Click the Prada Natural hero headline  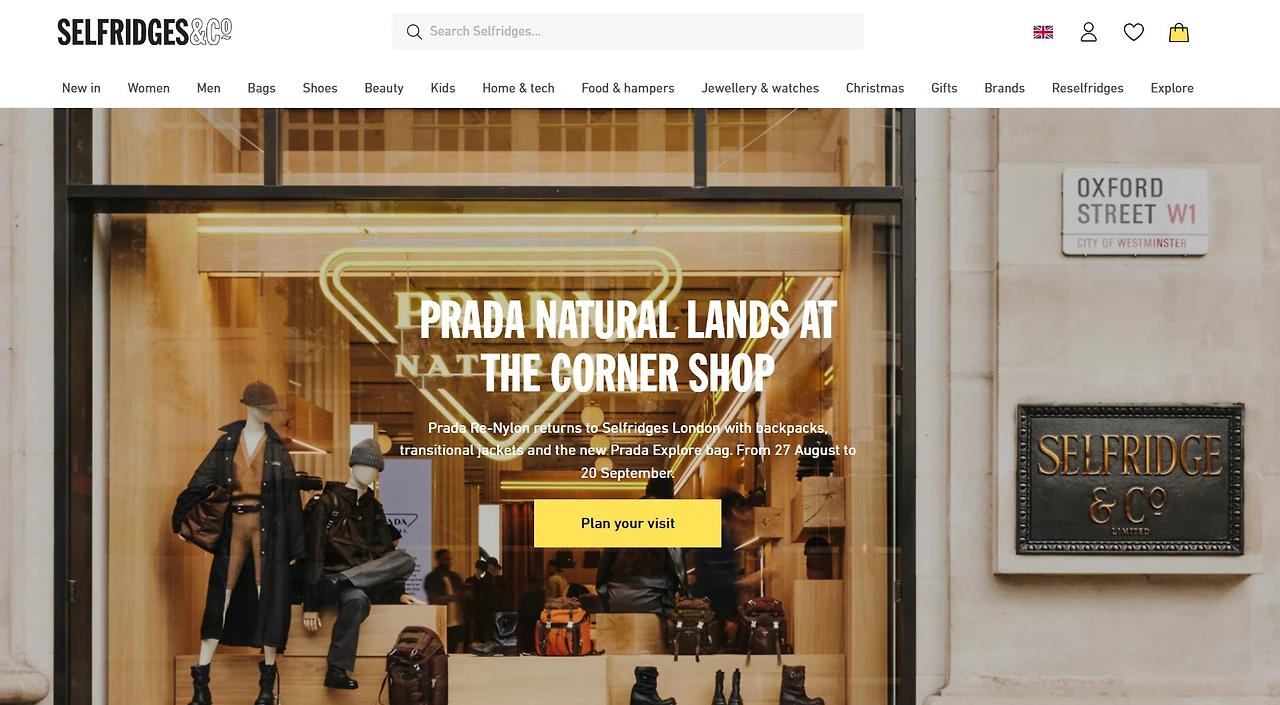point(628,346)
